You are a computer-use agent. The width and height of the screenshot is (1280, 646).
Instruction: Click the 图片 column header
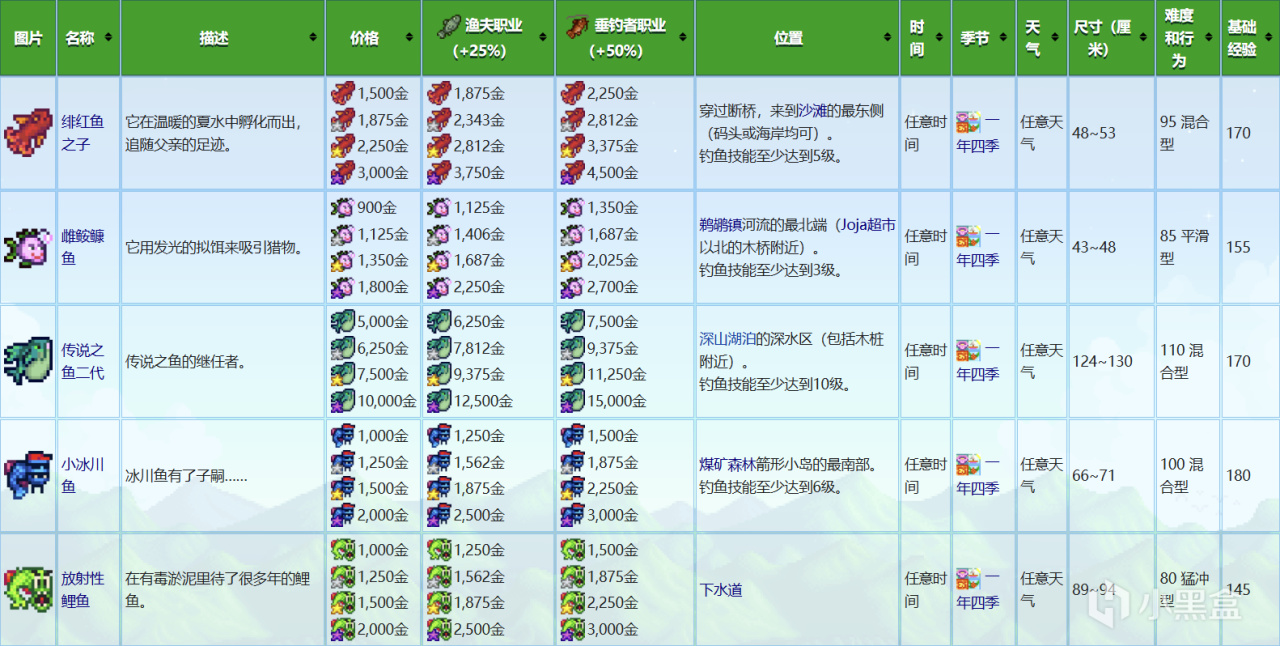click(28, 38)
